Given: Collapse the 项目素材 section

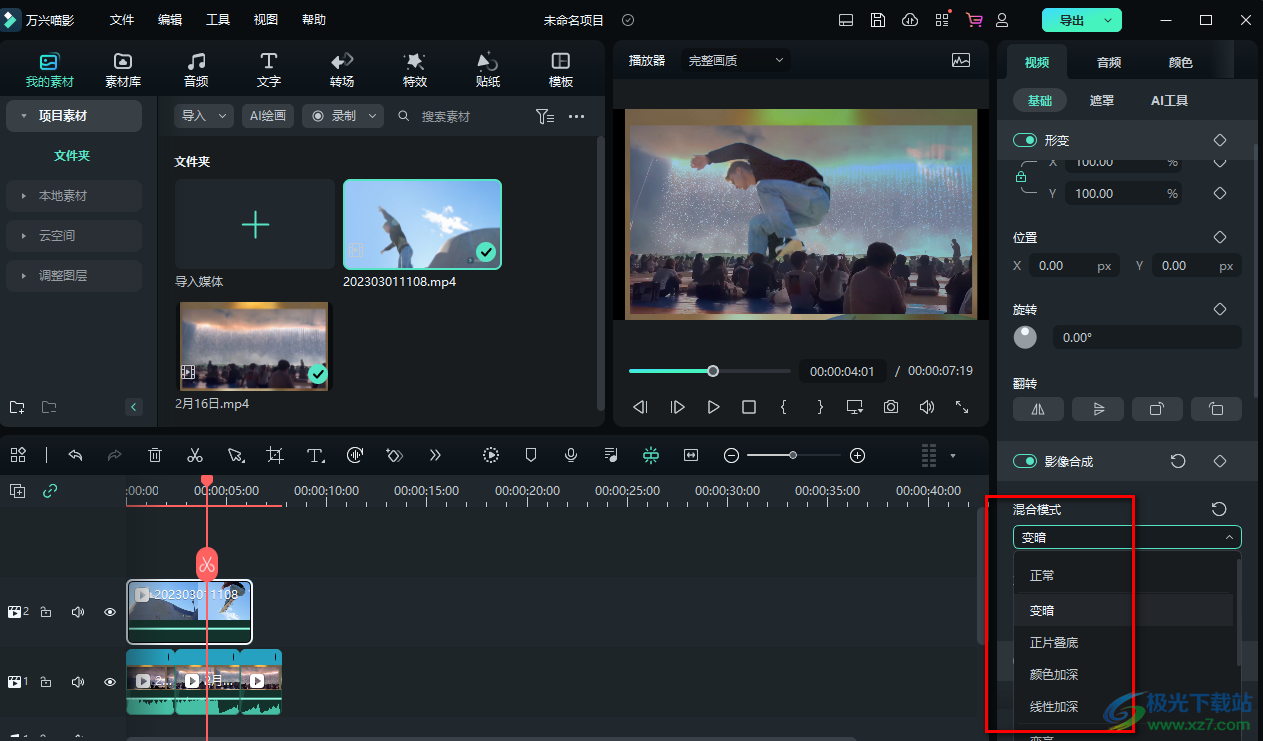Looking at the screenshot, I should tap(74, 116).
